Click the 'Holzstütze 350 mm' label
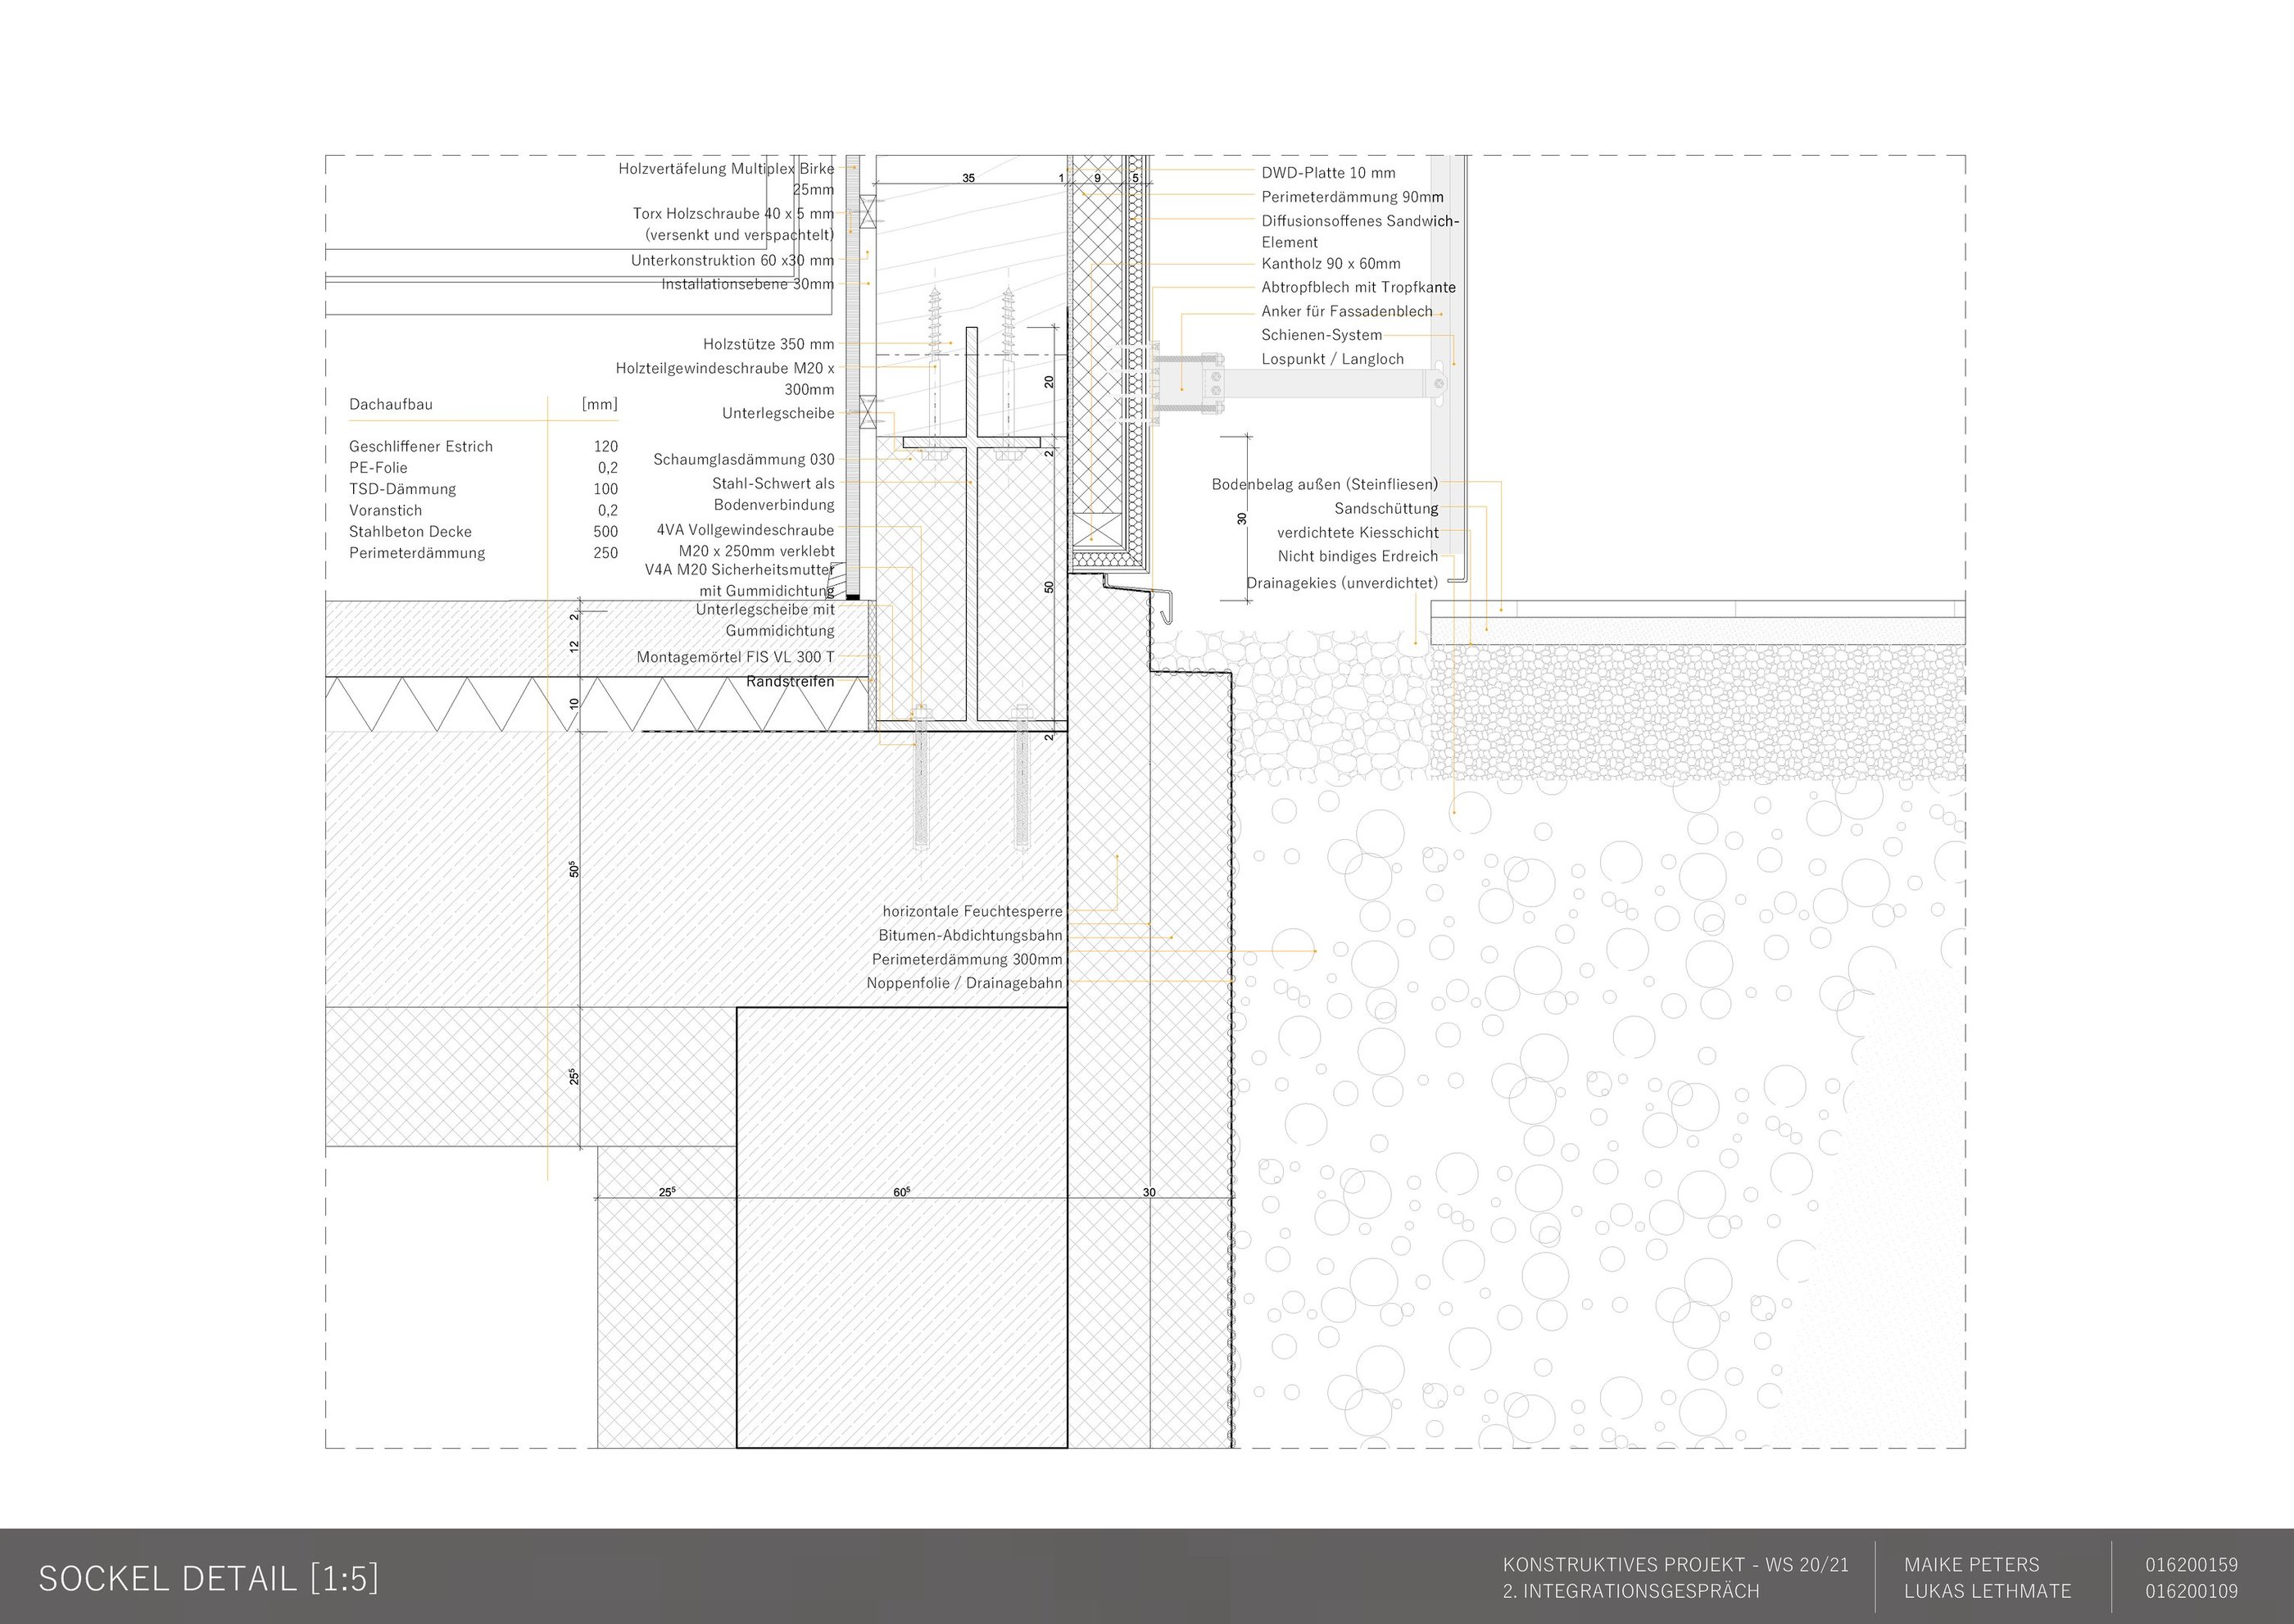Viewport: 2294px width, 1624px height. coord(767,344)
